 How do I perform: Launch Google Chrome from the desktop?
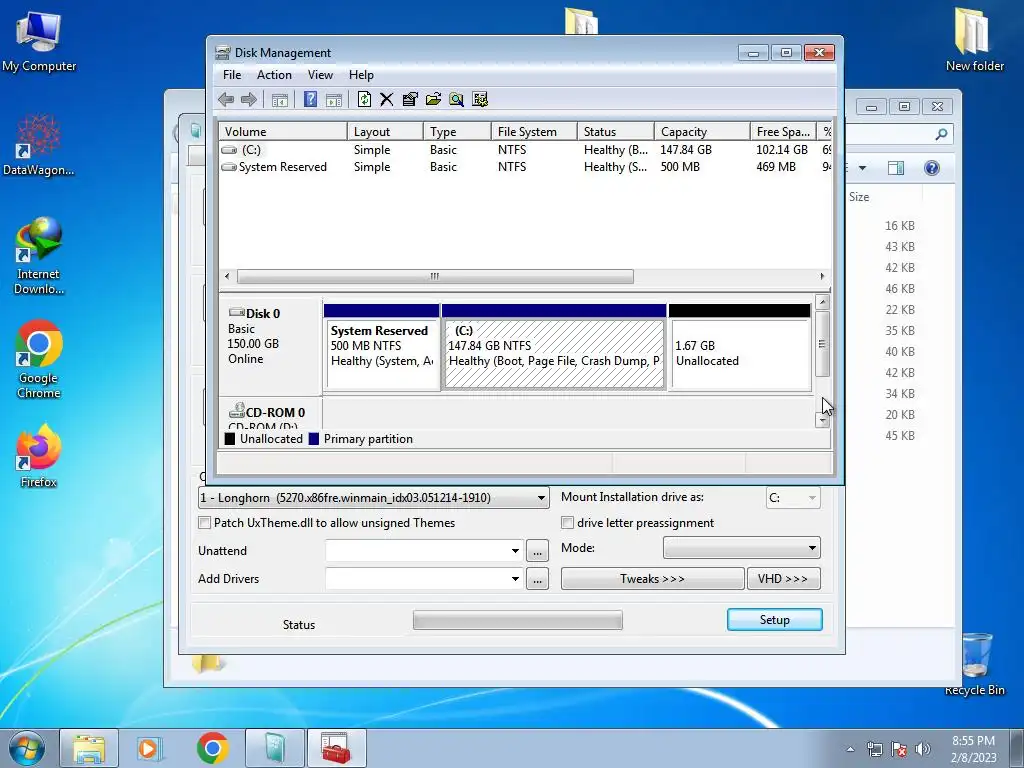click(39, 359)
